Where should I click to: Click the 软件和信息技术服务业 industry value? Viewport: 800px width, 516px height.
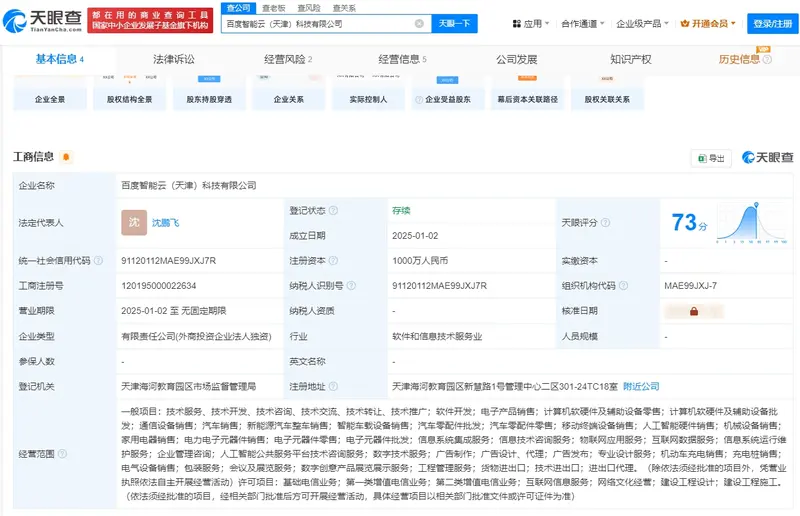pyautogui.click(x=437, y=336)
